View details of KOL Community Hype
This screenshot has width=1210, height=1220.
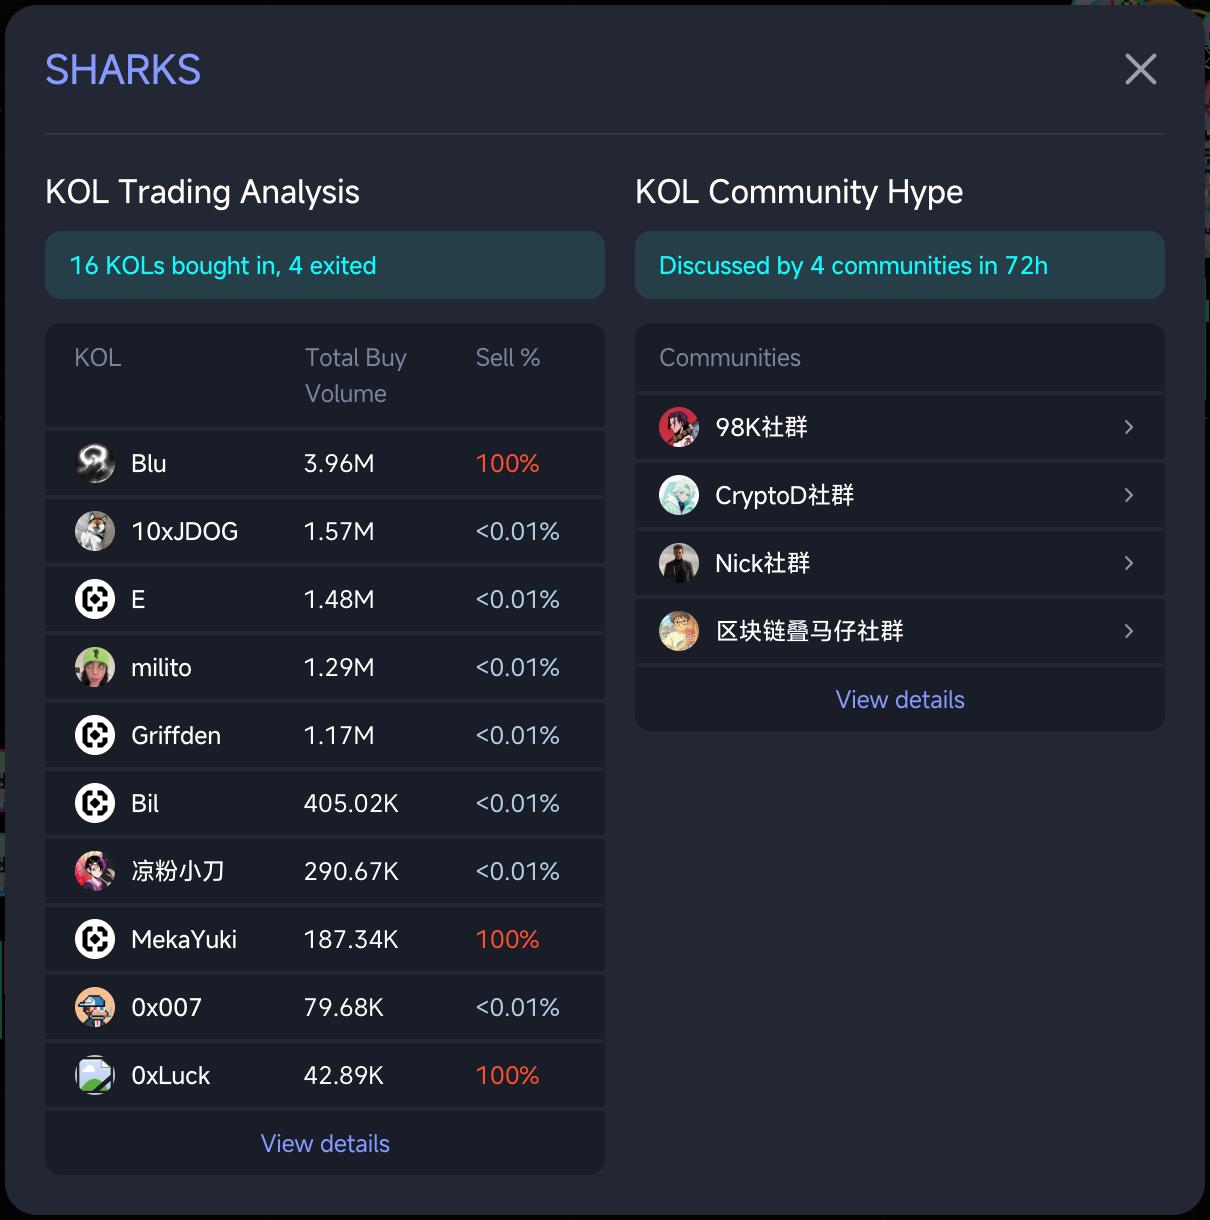coord(900,699)
